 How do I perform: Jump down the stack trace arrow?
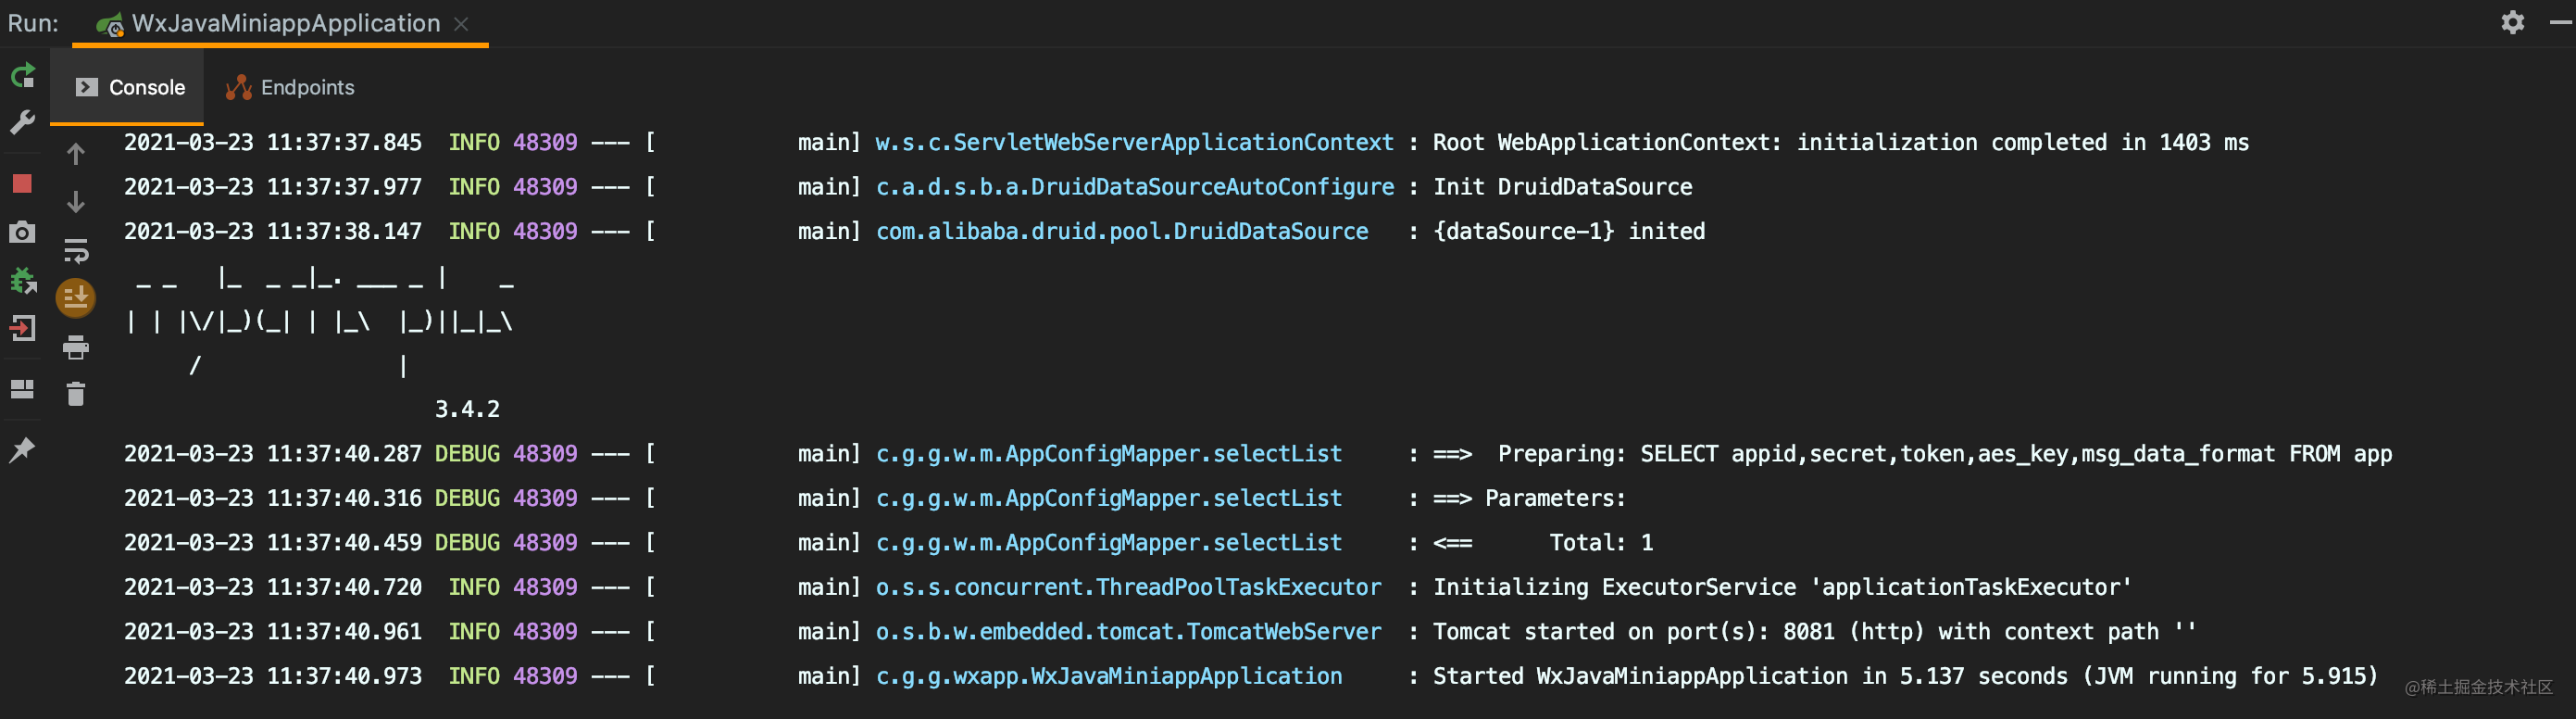[x=76, y=202]
